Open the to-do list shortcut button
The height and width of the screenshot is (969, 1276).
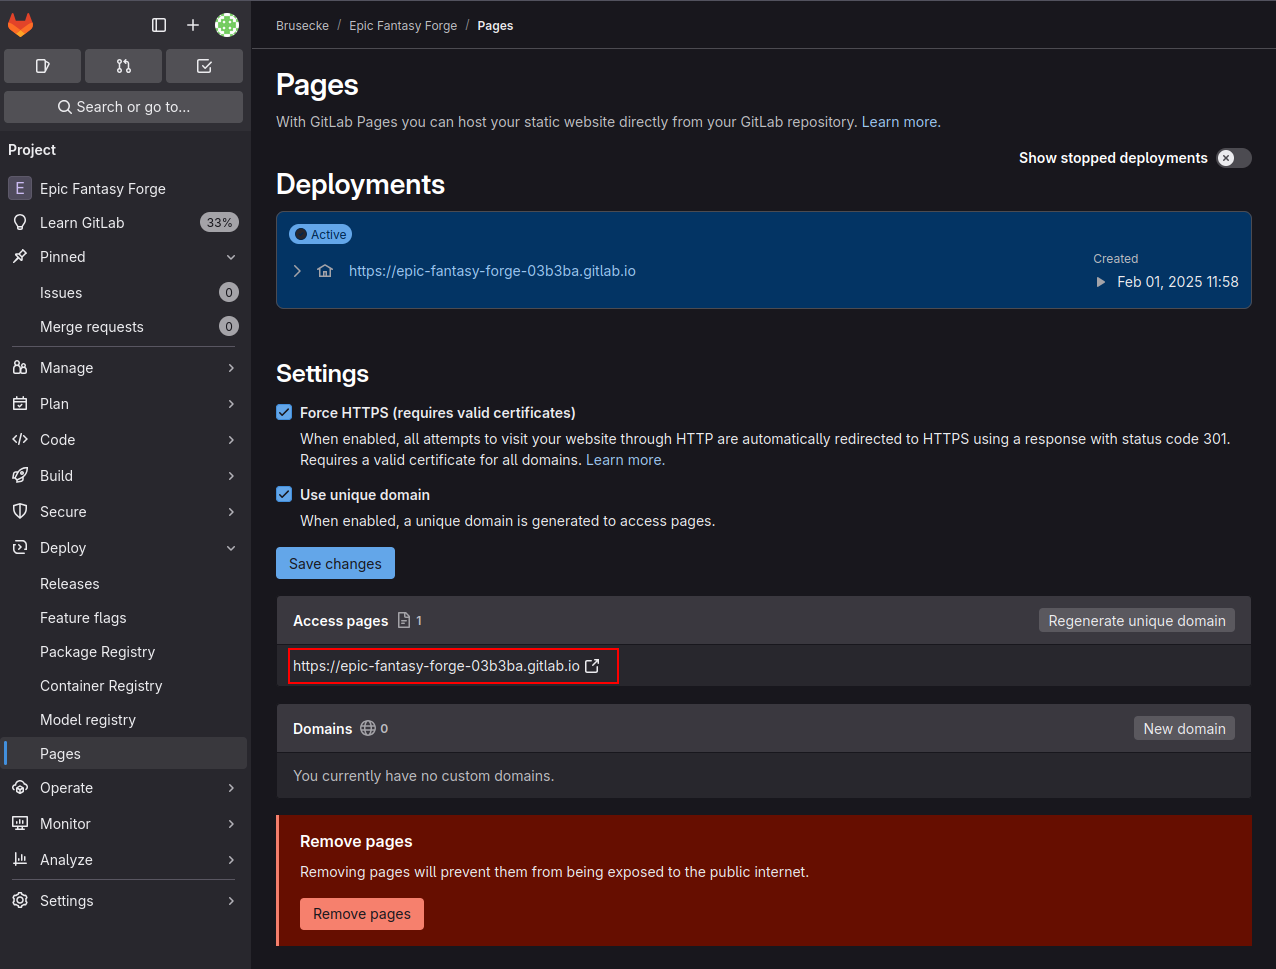pyautogui.click(x=204, y=66)
